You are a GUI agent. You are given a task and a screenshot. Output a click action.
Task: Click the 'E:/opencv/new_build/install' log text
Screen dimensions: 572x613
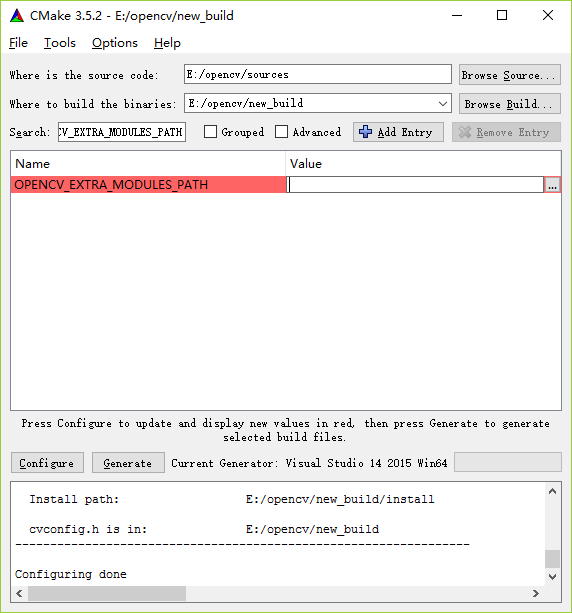(340, 499)
